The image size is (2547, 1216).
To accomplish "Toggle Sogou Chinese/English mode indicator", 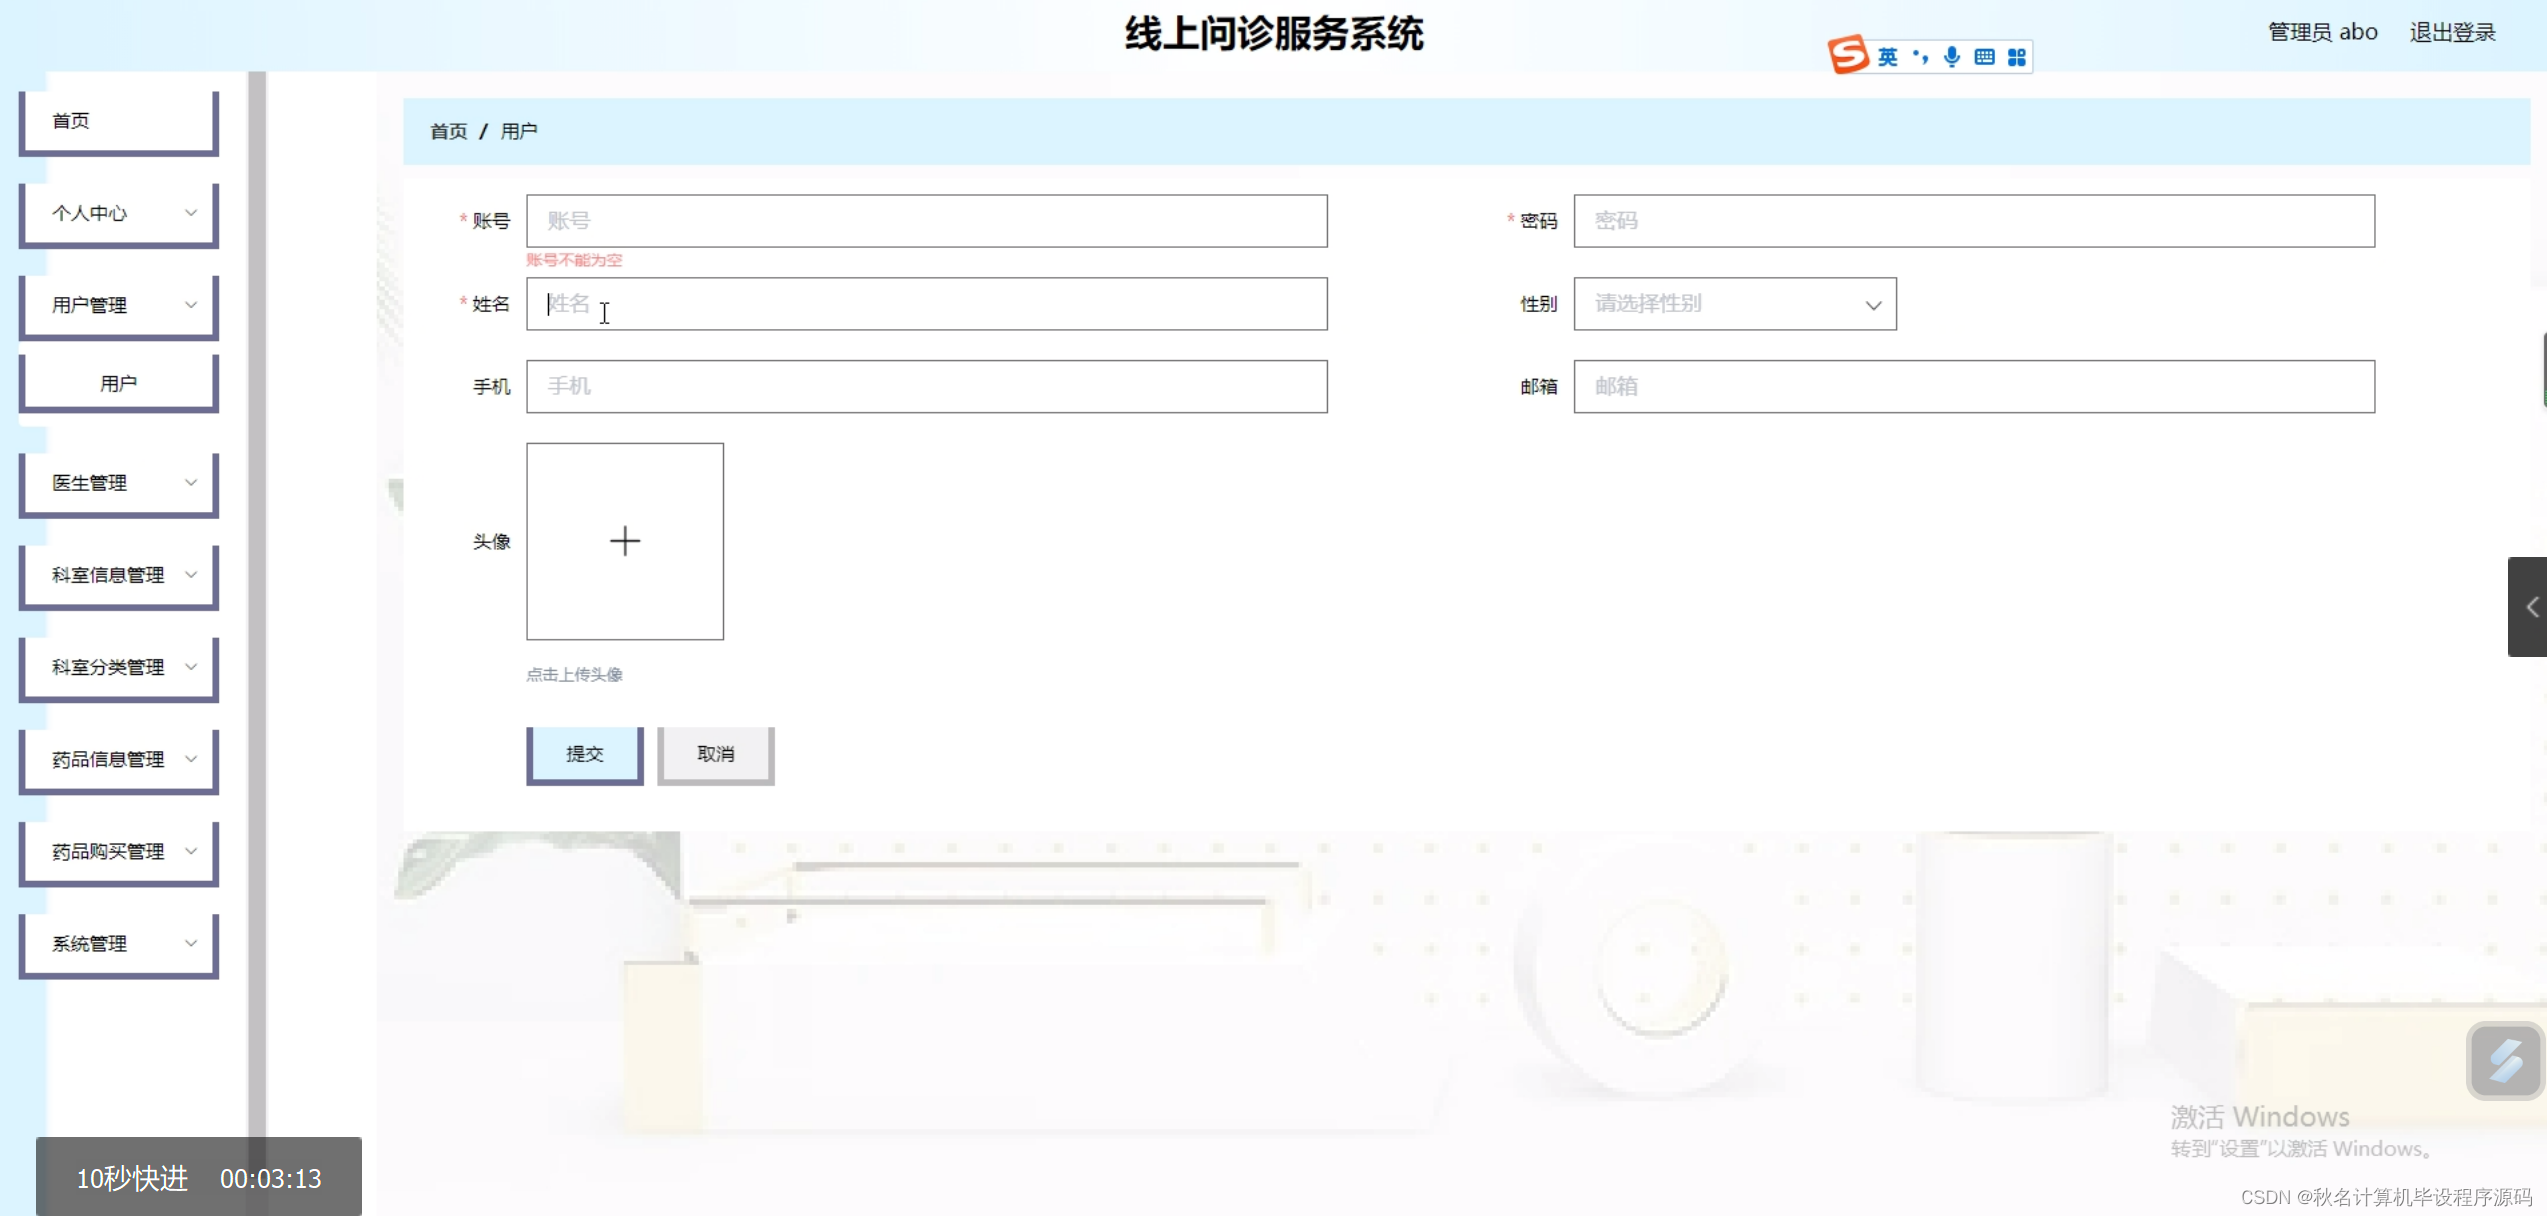I will (1887, 57).
